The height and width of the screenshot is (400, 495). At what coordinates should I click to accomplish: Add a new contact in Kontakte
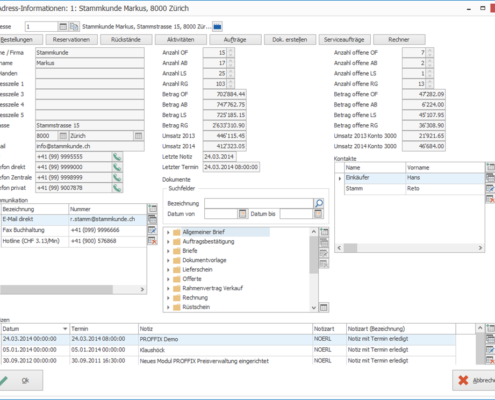(x=490, y=167)
